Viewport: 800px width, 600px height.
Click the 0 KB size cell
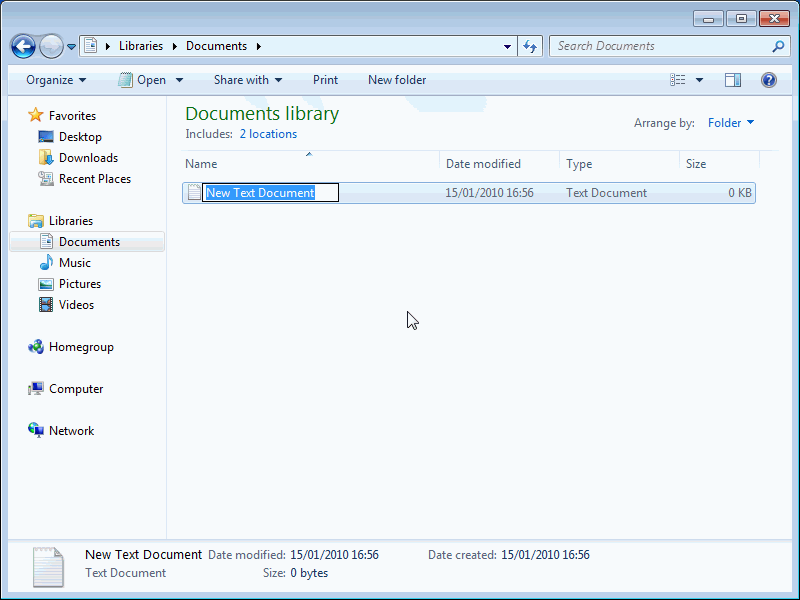click(x=740, y=193)
